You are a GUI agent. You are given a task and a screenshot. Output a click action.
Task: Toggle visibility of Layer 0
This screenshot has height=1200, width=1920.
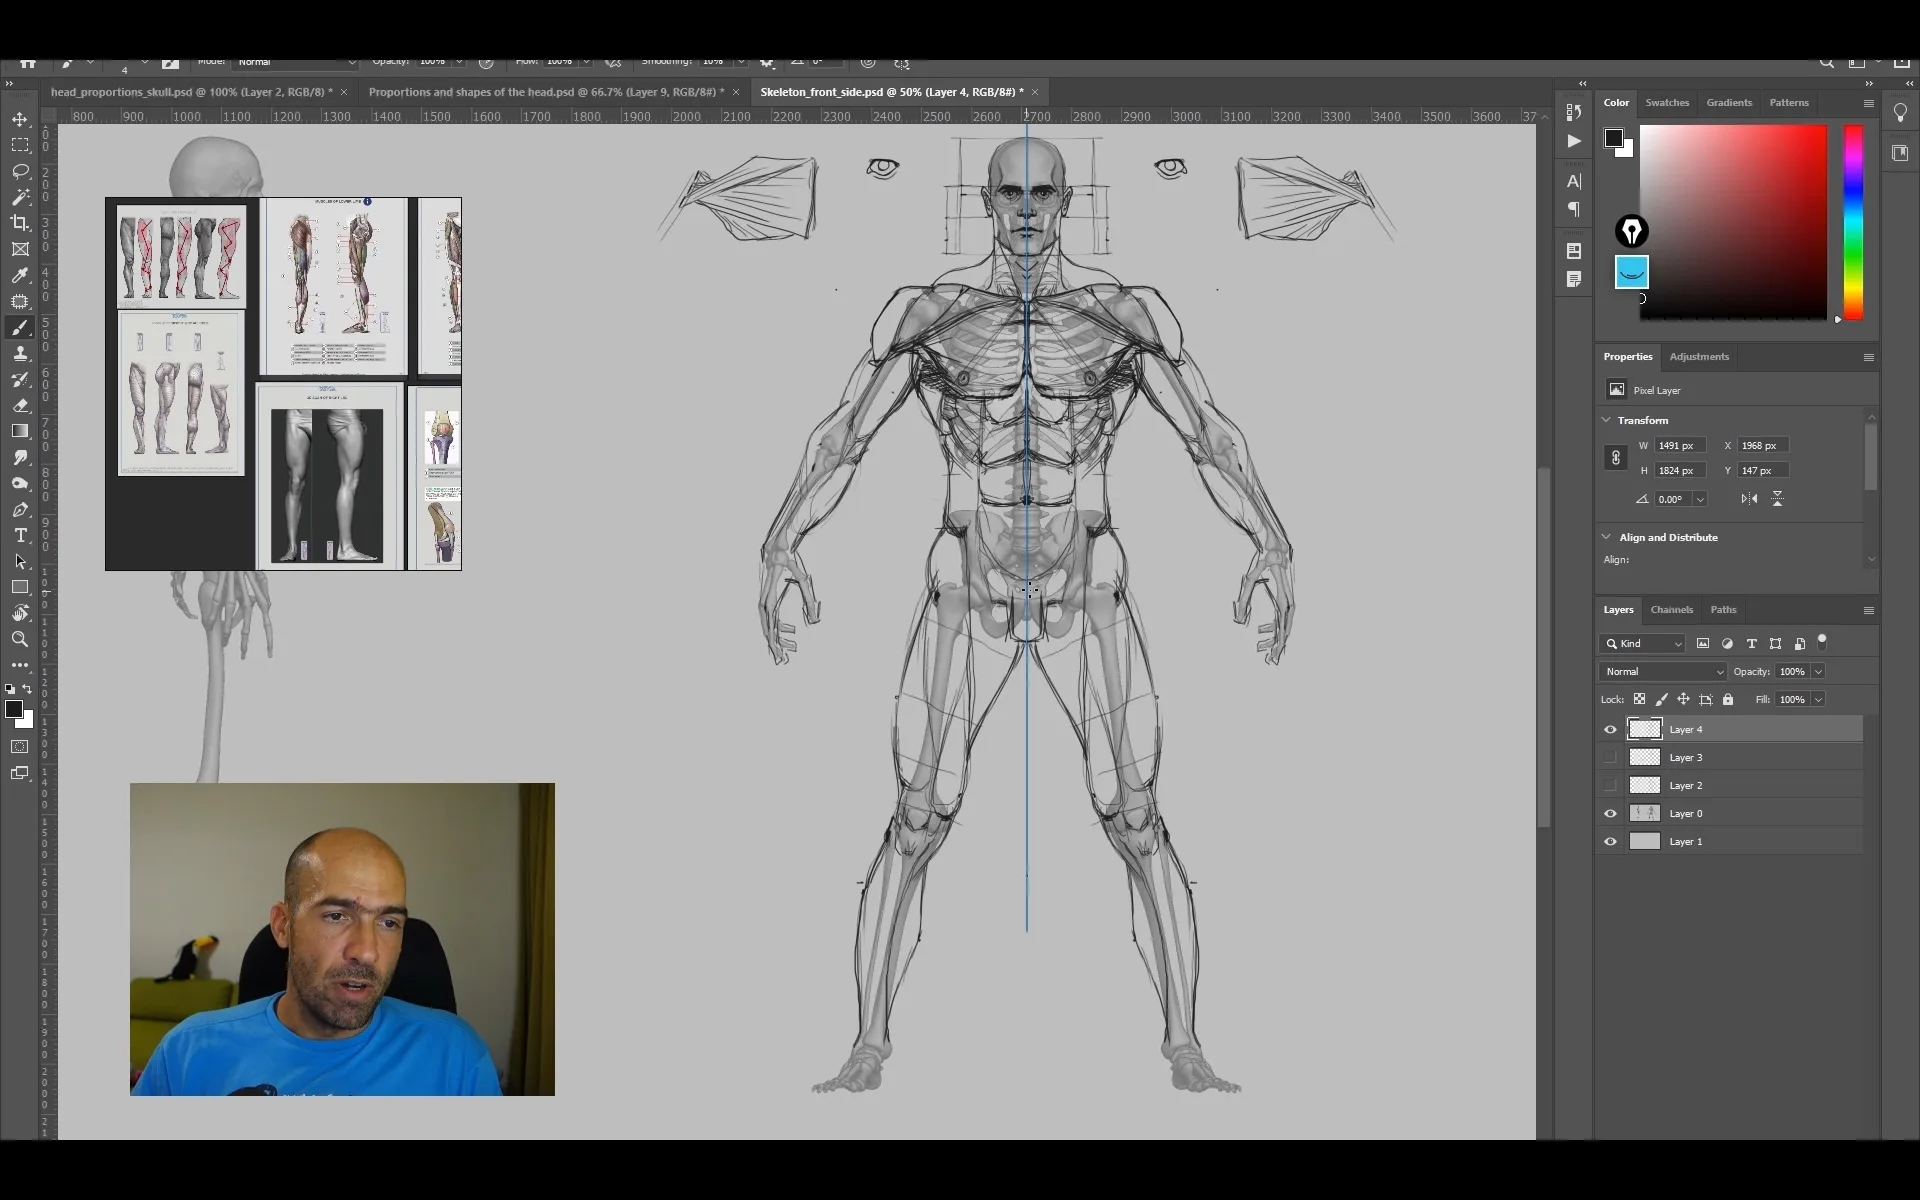tap(1609, 813)
